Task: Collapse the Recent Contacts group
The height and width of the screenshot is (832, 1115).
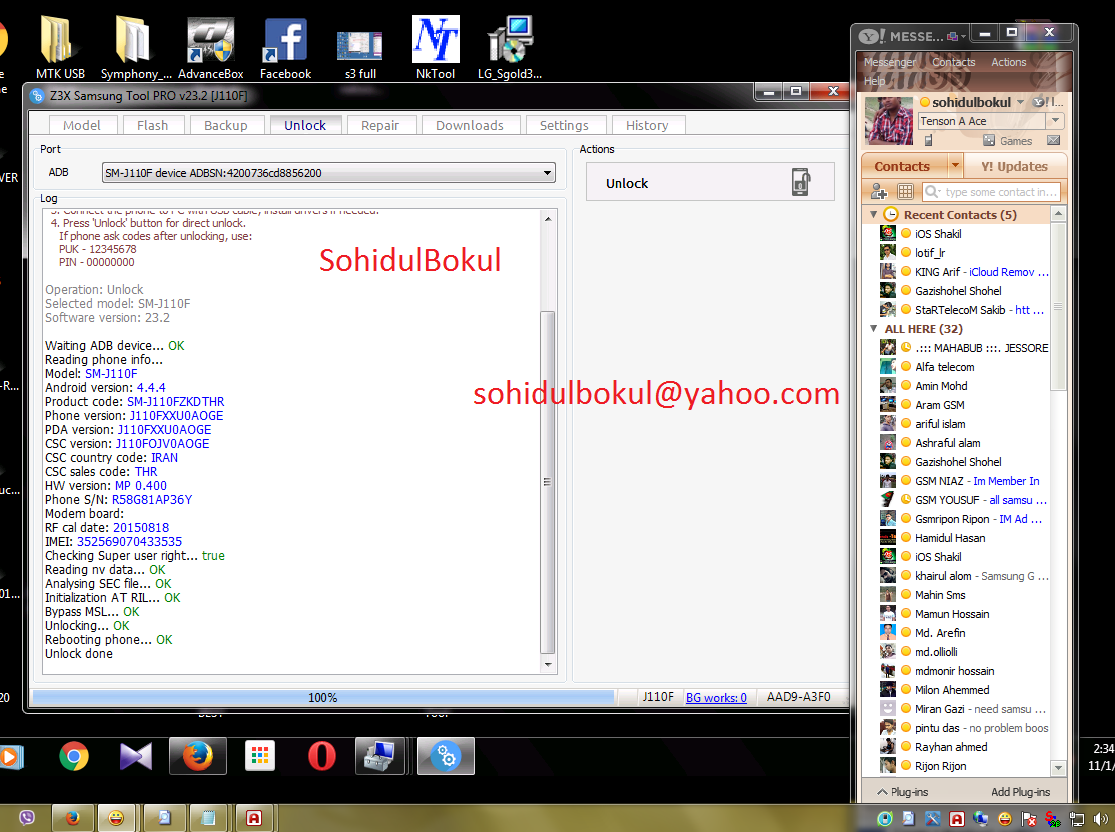Action: (873, 214)
